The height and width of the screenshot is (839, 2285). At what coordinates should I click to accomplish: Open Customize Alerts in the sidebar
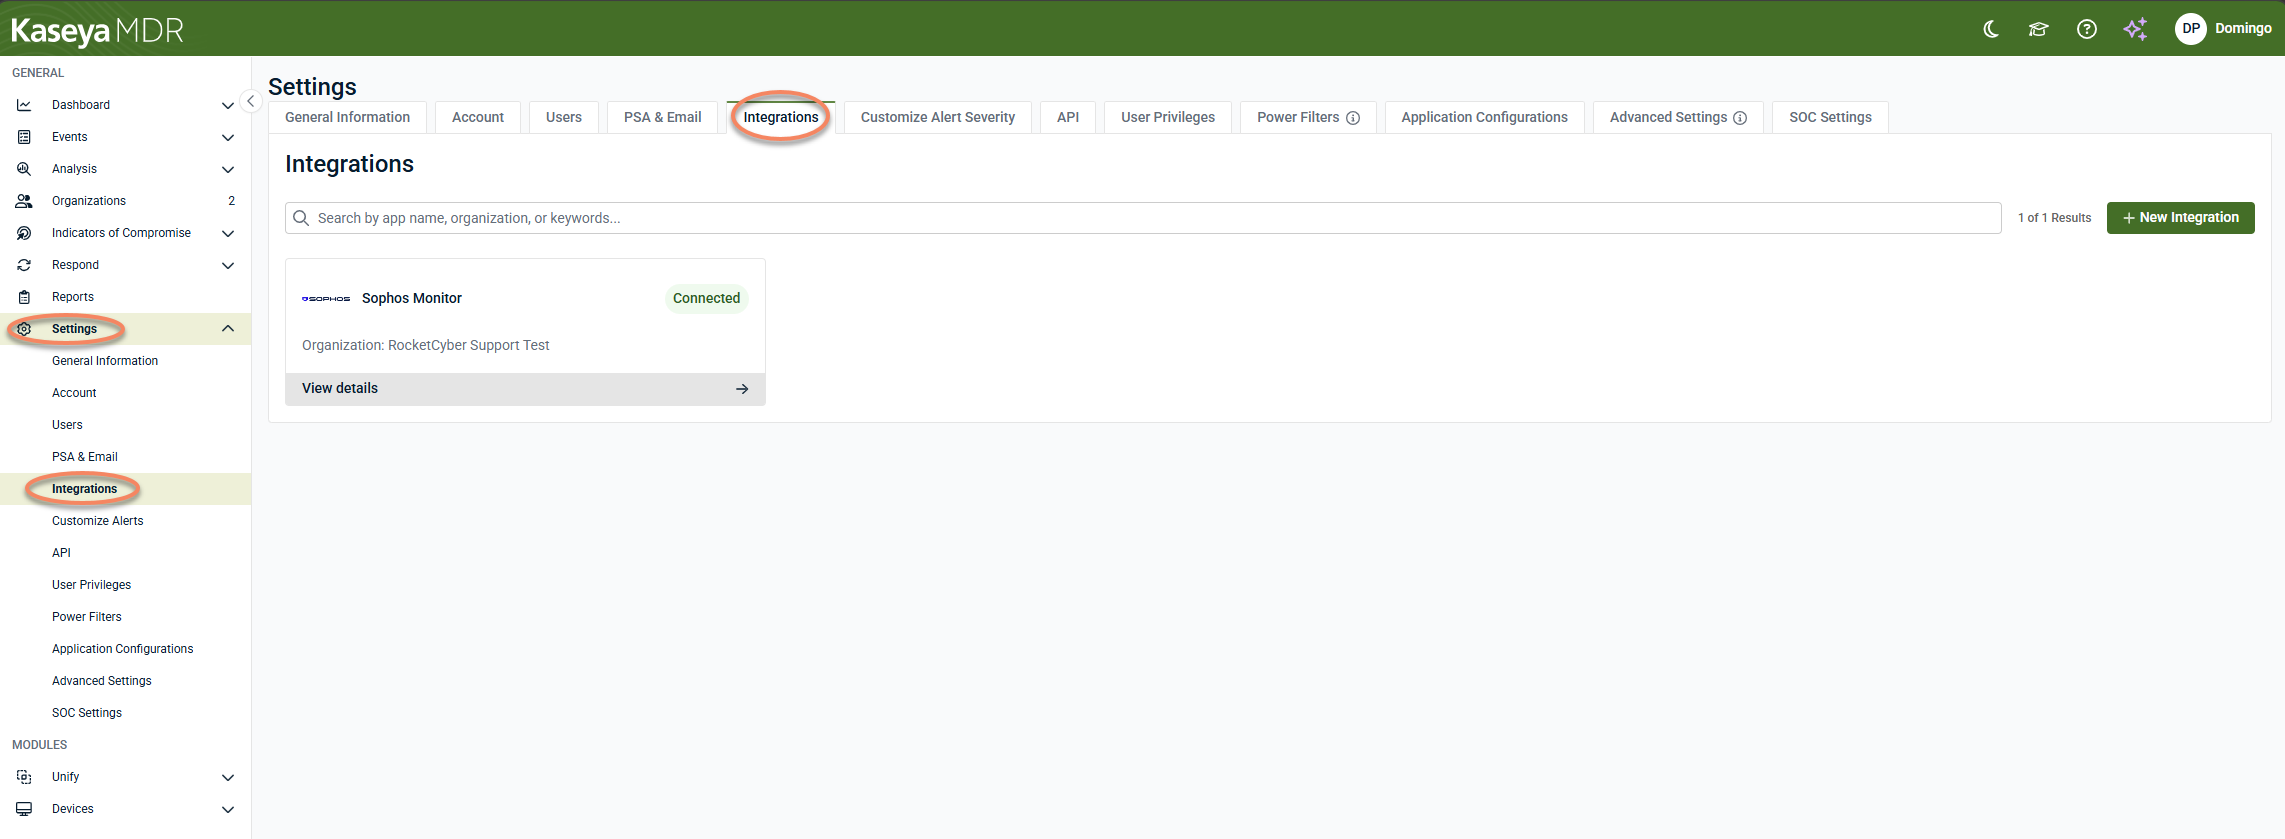coord(98,521)
